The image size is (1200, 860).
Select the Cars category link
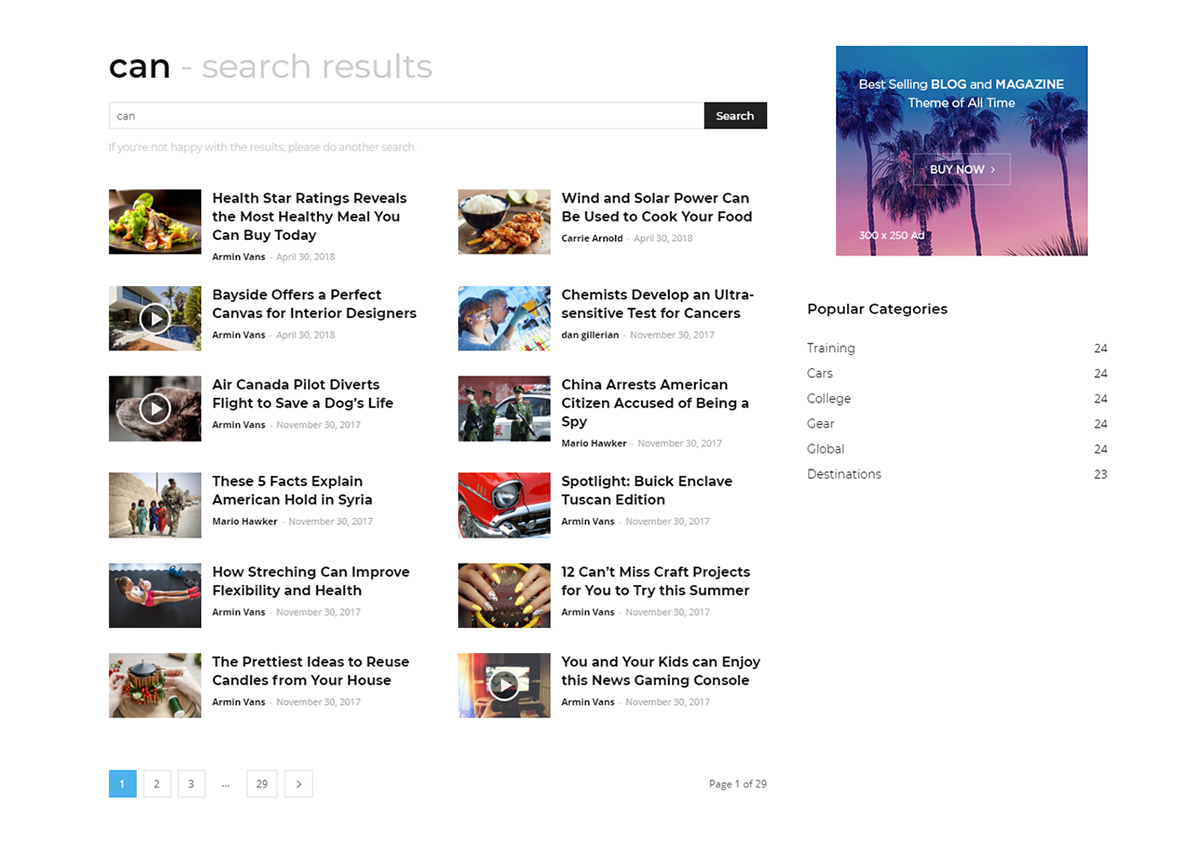[x=820, y=373]
